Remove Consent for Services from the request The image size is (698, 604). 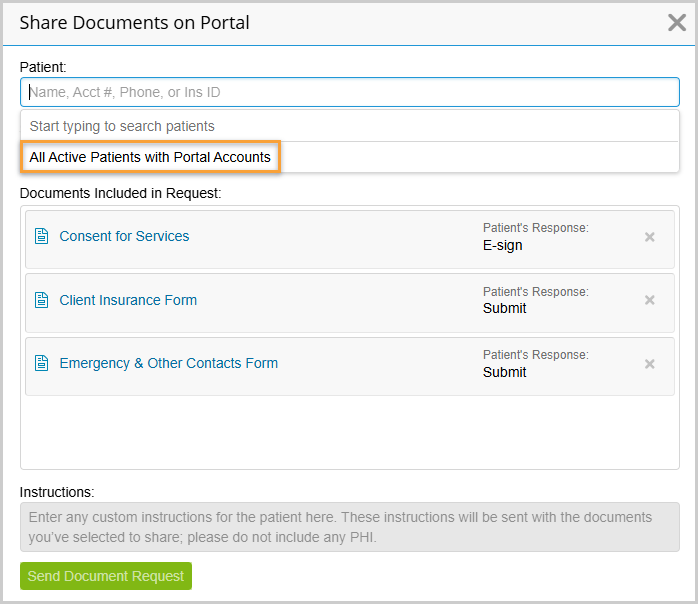pyautogui.click(x=649, y=237)
